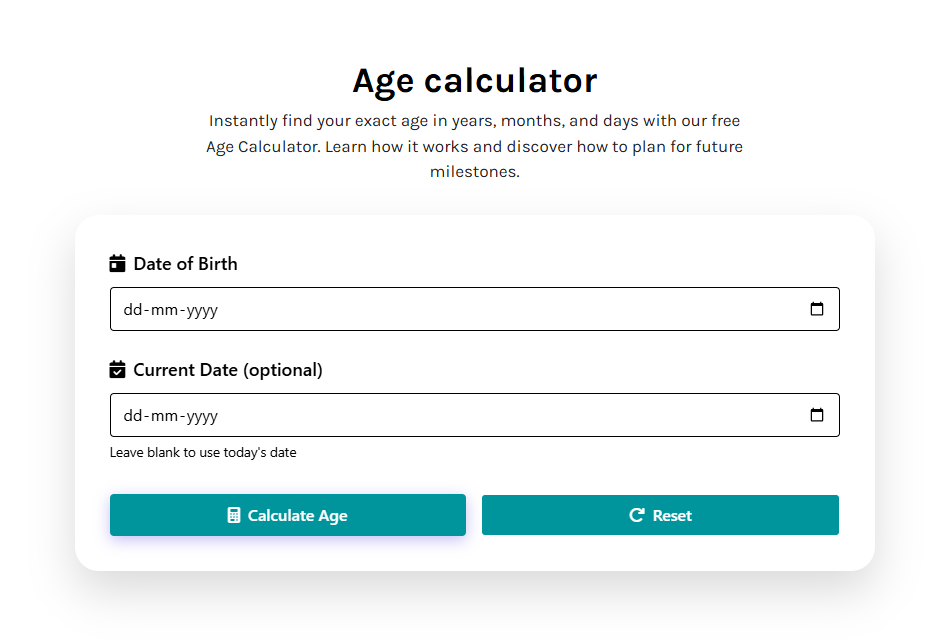The image size is (938, 644).
Task: Click the circular arrow icon in Reset button
Action: 636,515
